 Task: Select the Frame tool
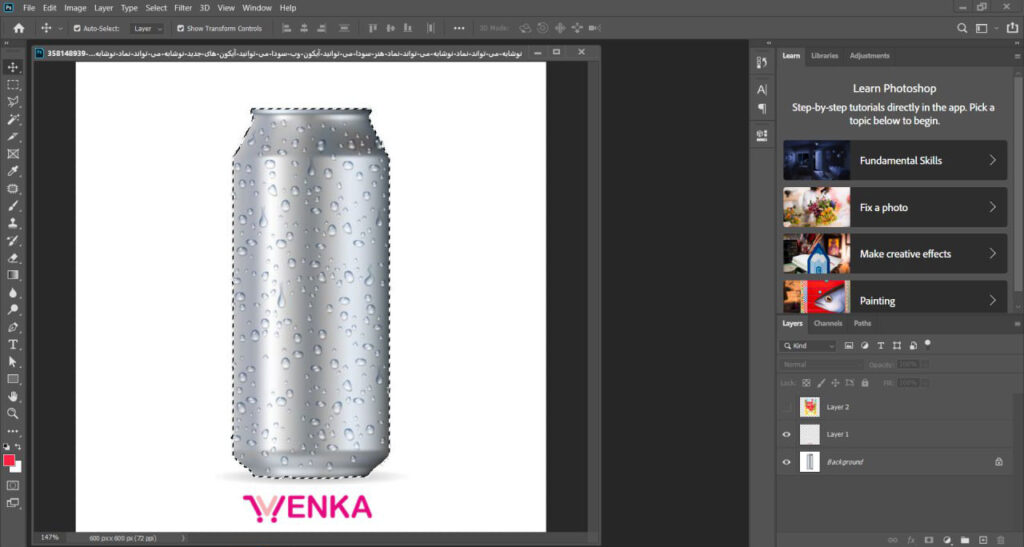[12, 154]
